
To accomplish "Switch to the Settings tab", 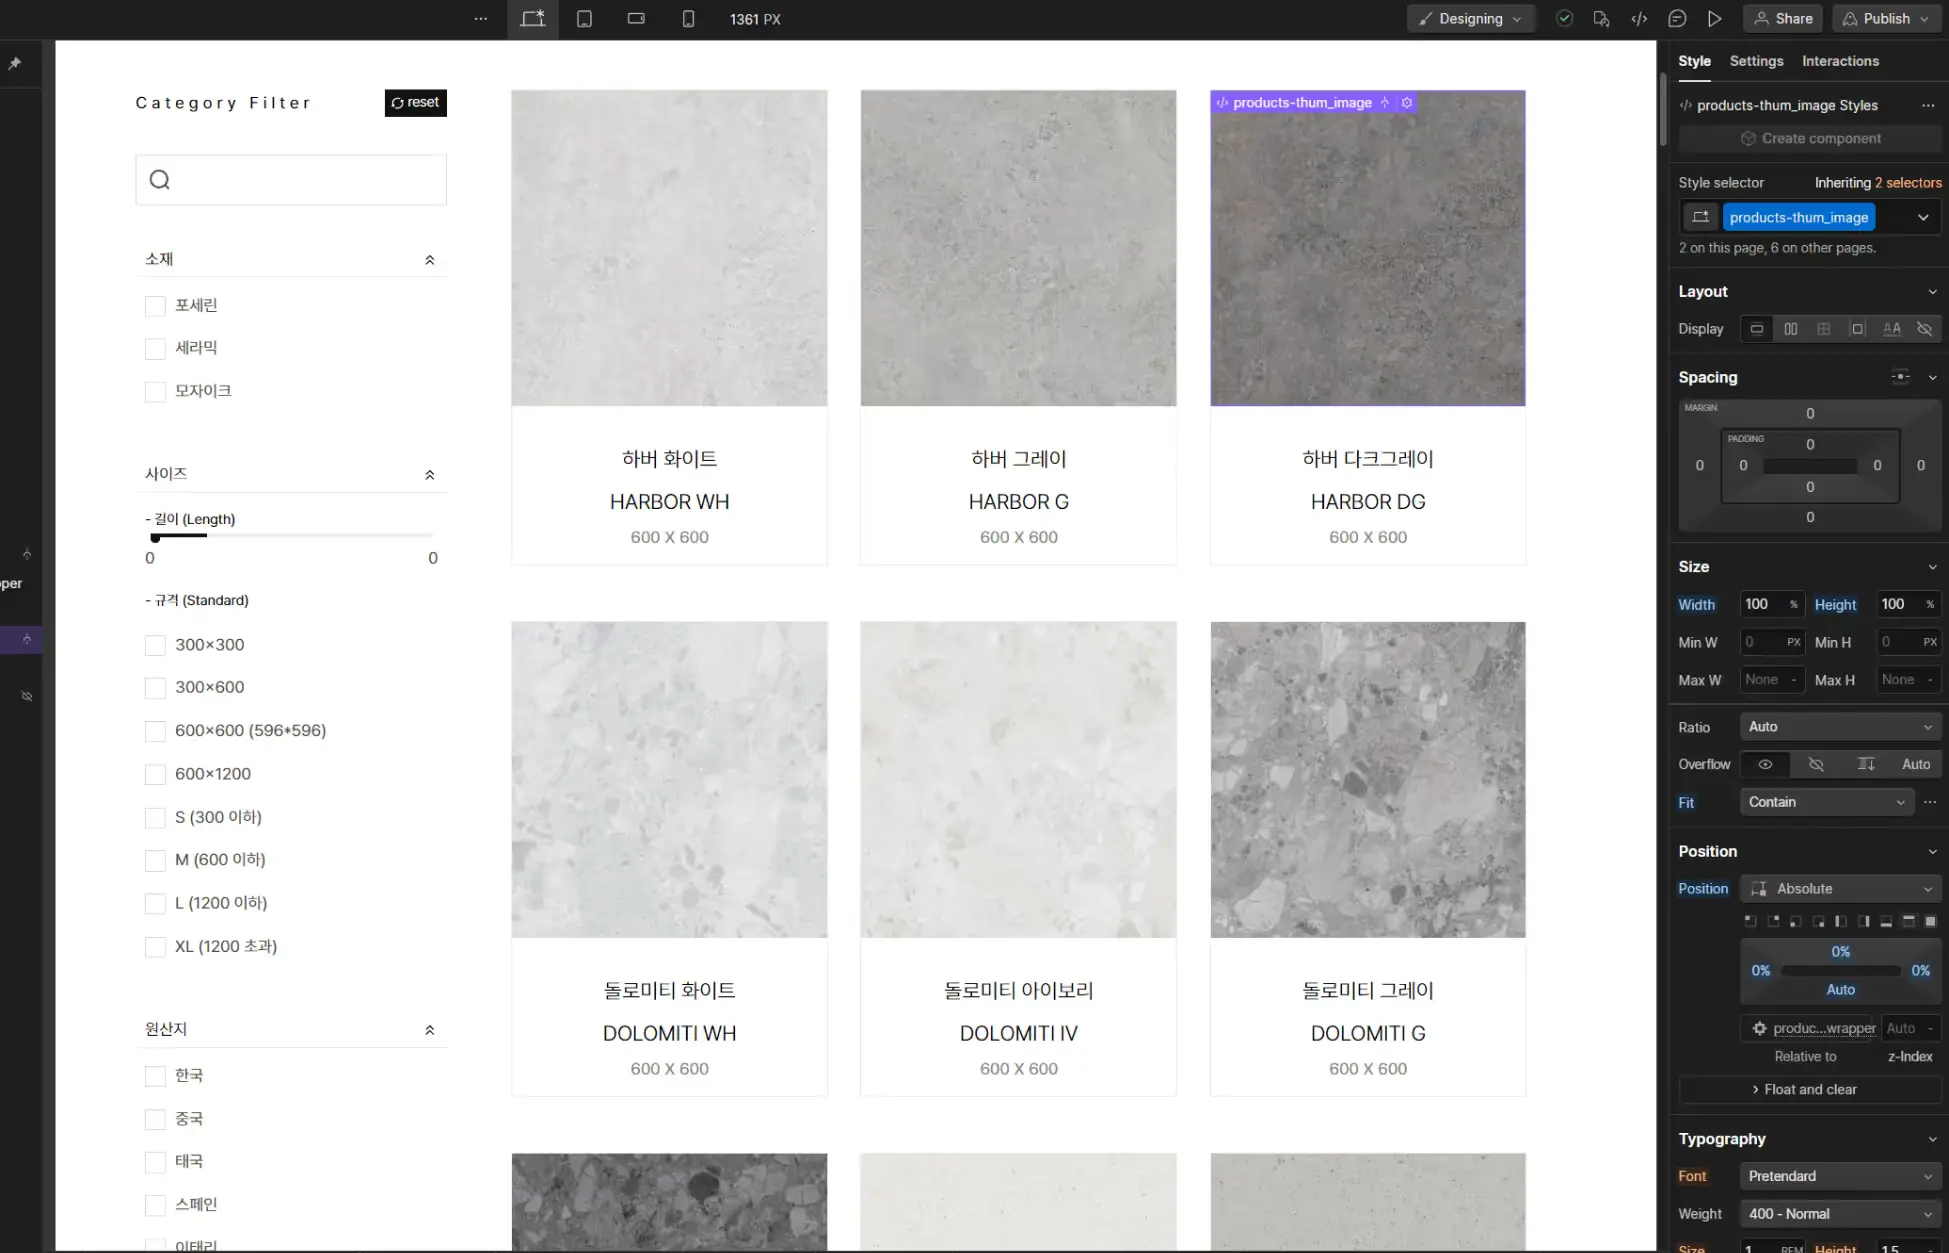I will (1756, 61).
